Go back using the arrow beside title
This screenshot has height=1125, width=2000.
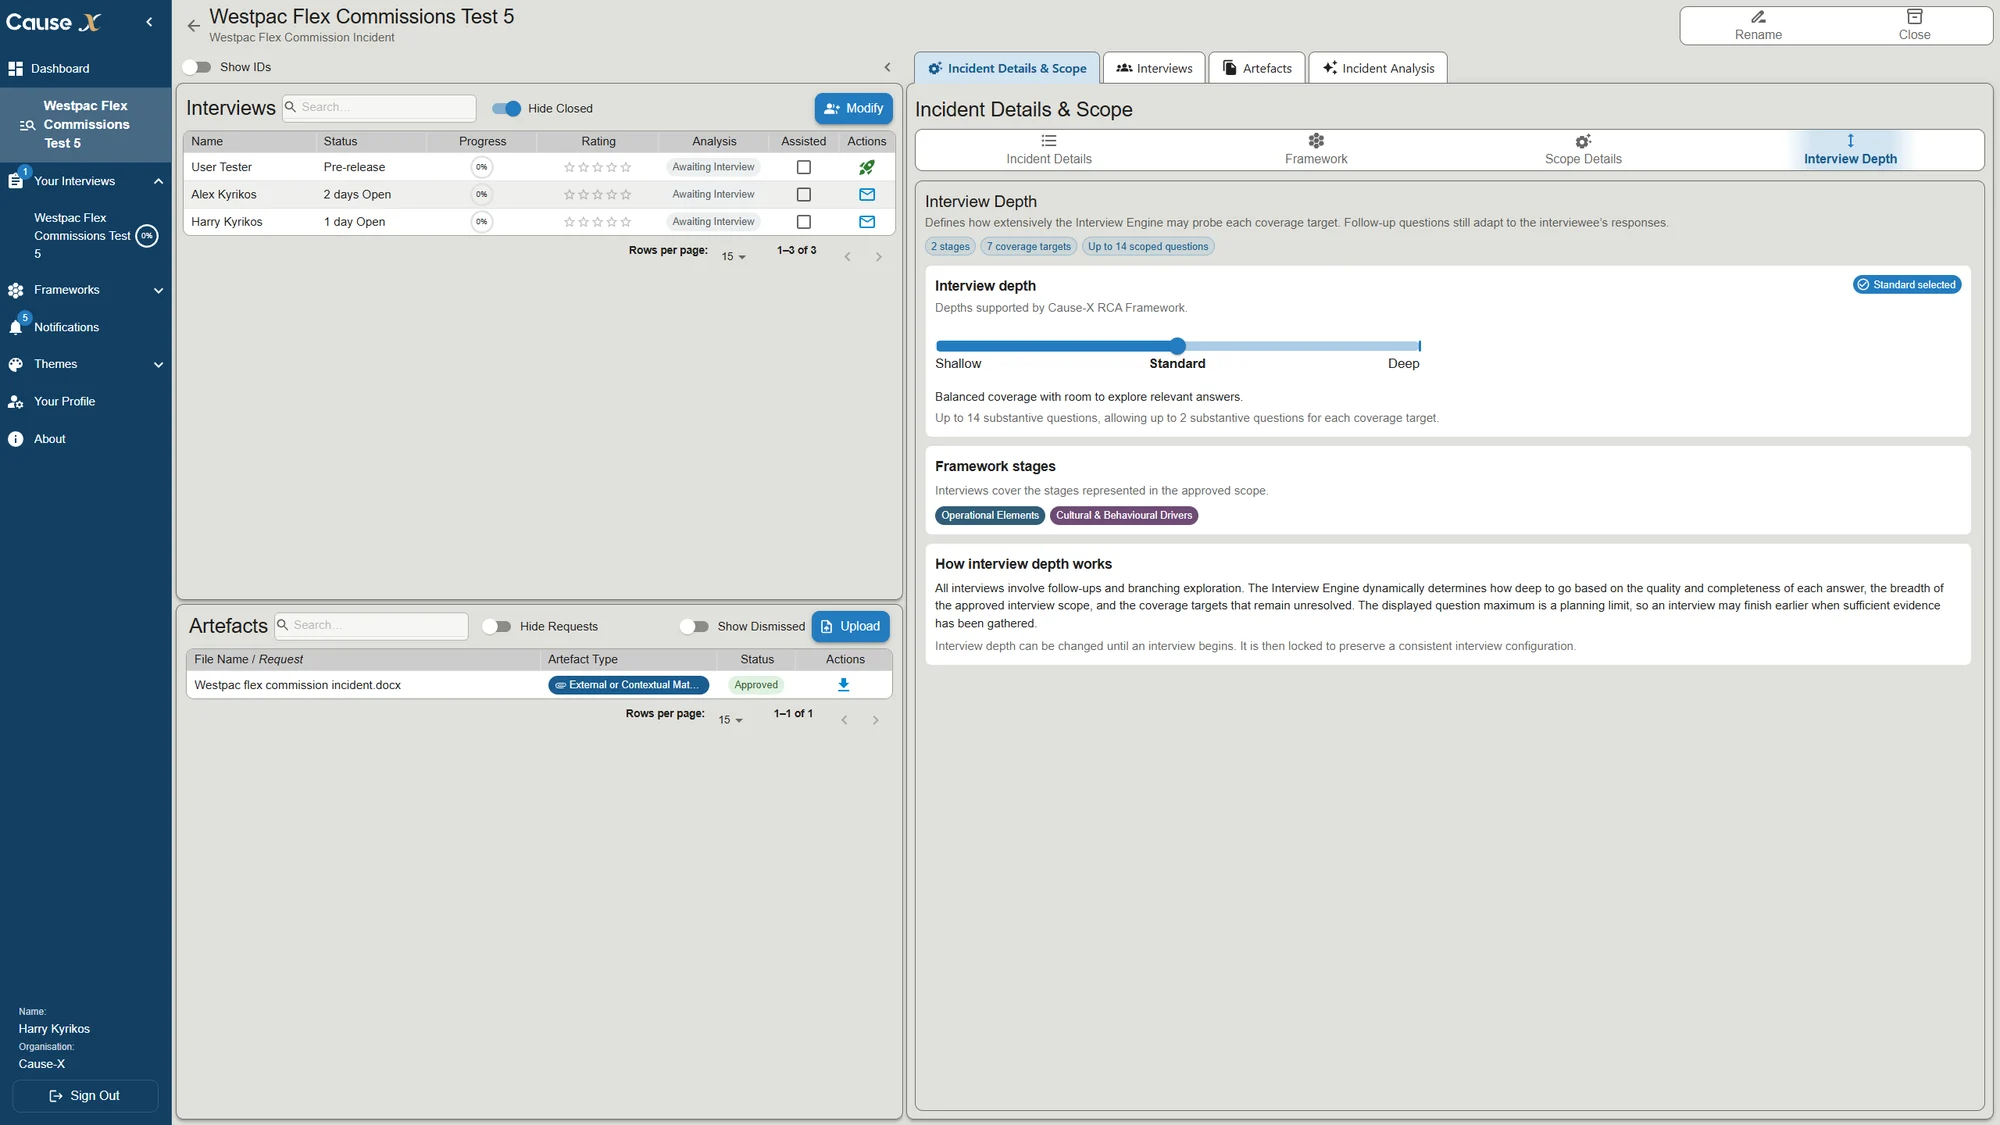[193, 26]
